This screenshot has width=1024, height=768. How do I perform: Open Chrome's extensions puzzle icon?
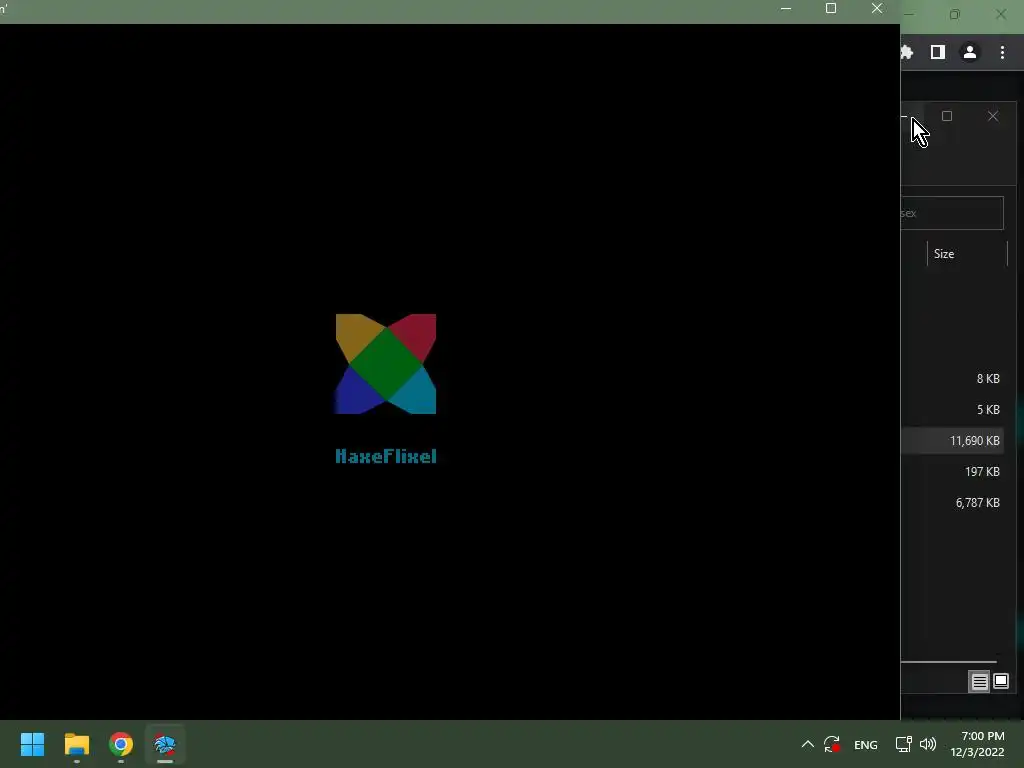click(906, 52)
